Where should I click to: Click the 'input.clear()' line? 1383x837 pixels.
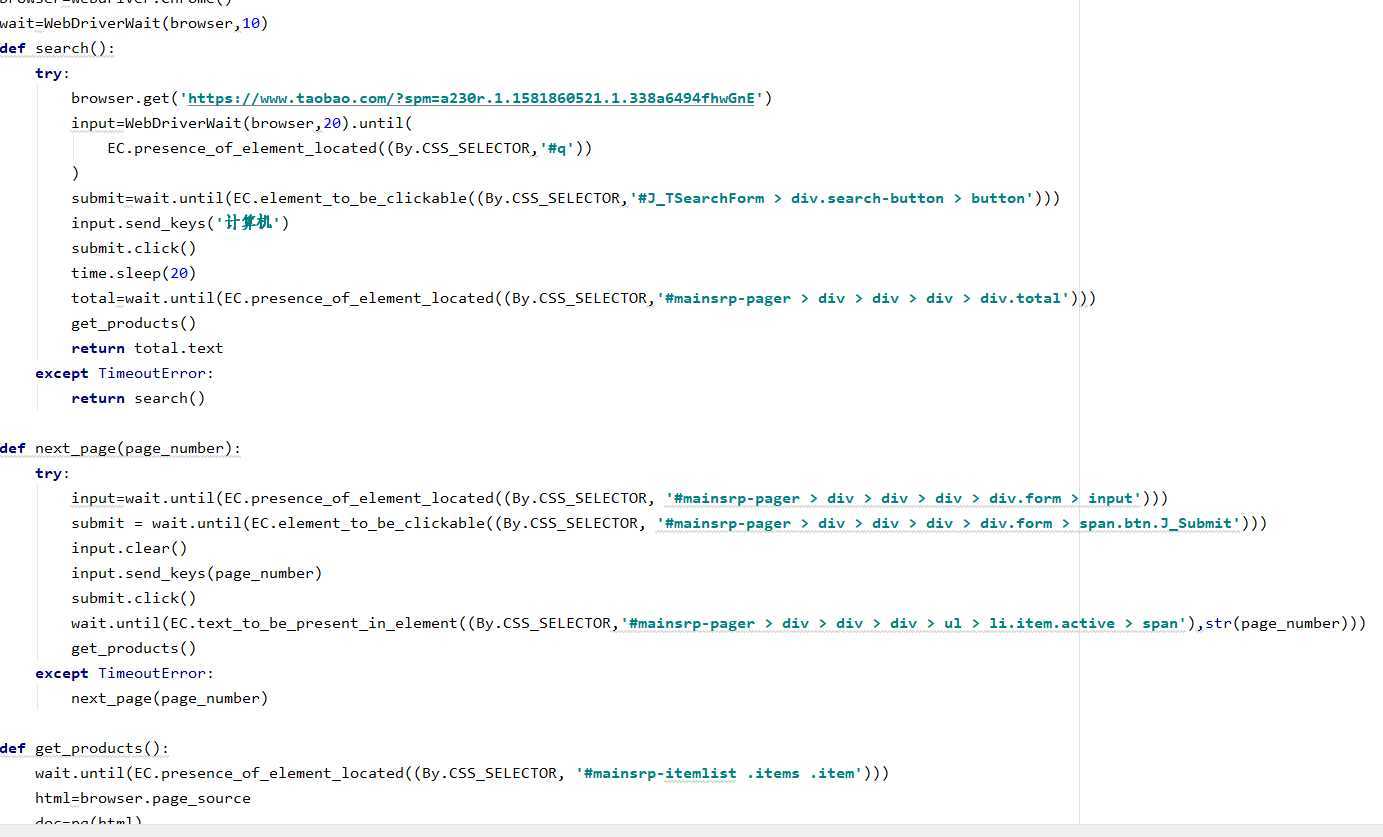[x=129, y=548]
